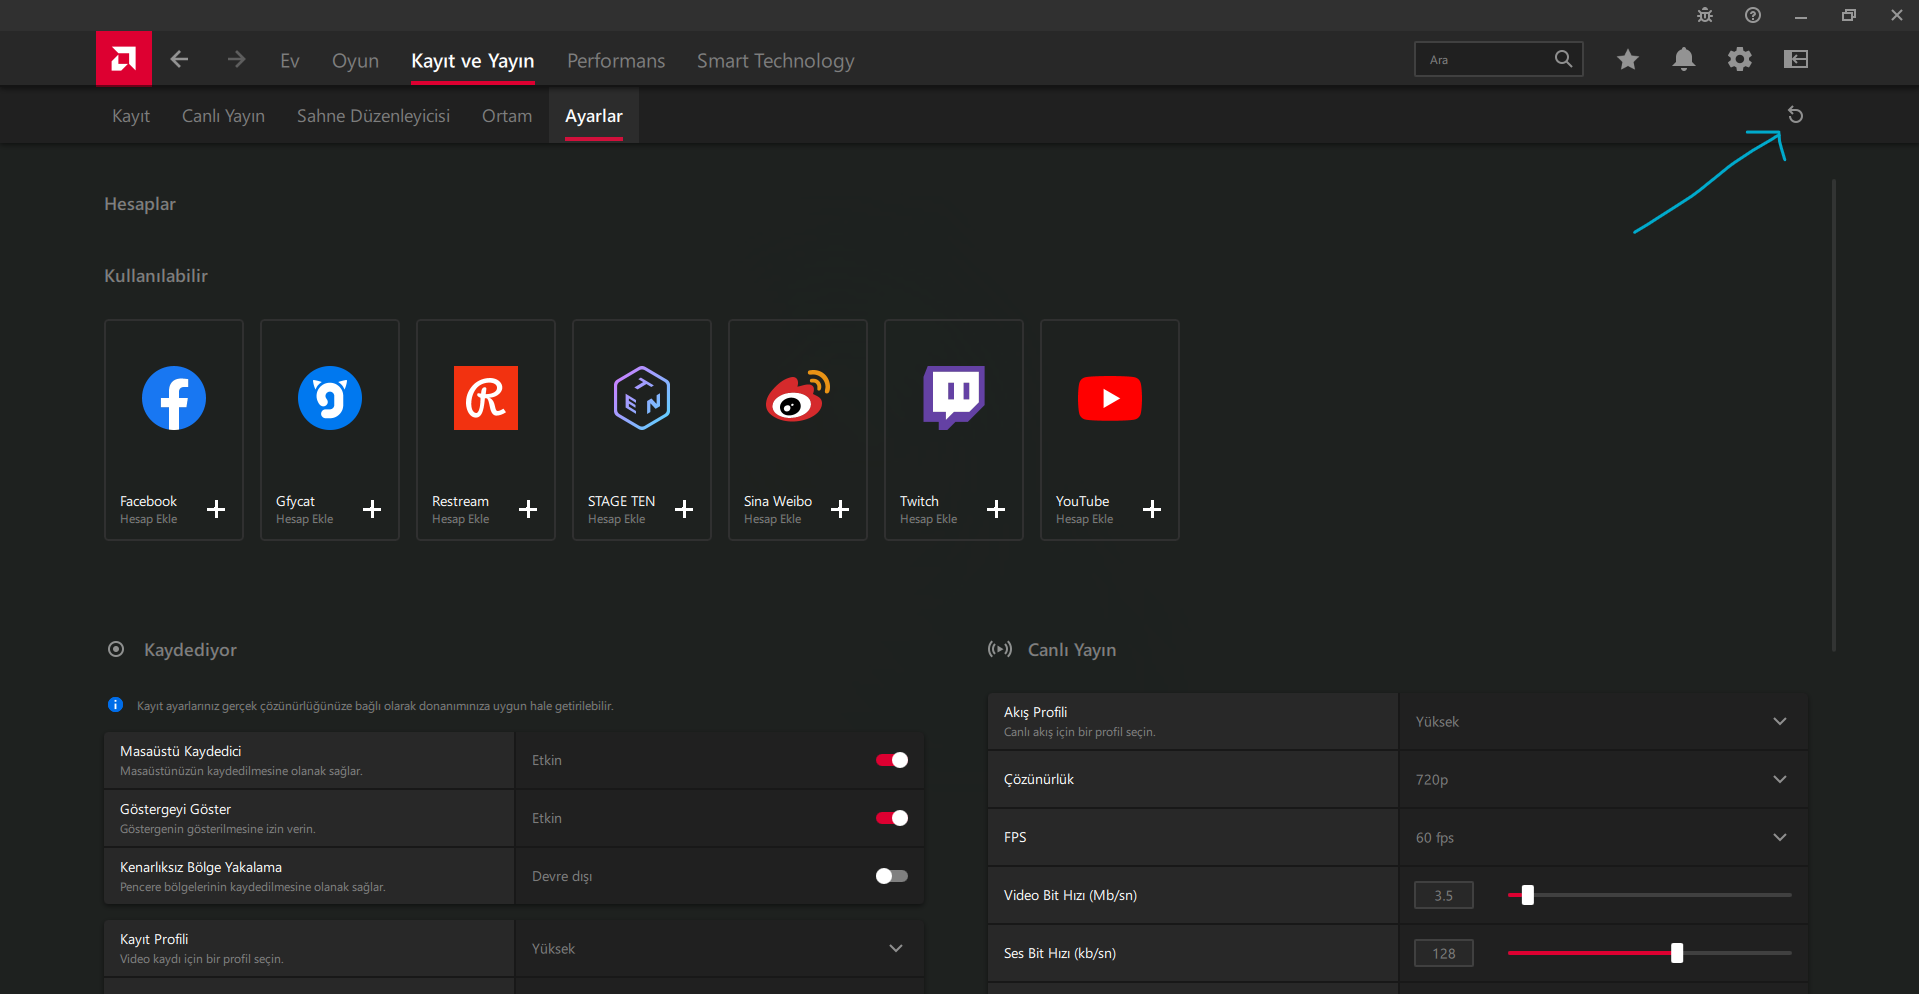This screenshot has height=994, width=1919.
Task: Switch to the Oyun tab
Action: [x=355, y=61]
